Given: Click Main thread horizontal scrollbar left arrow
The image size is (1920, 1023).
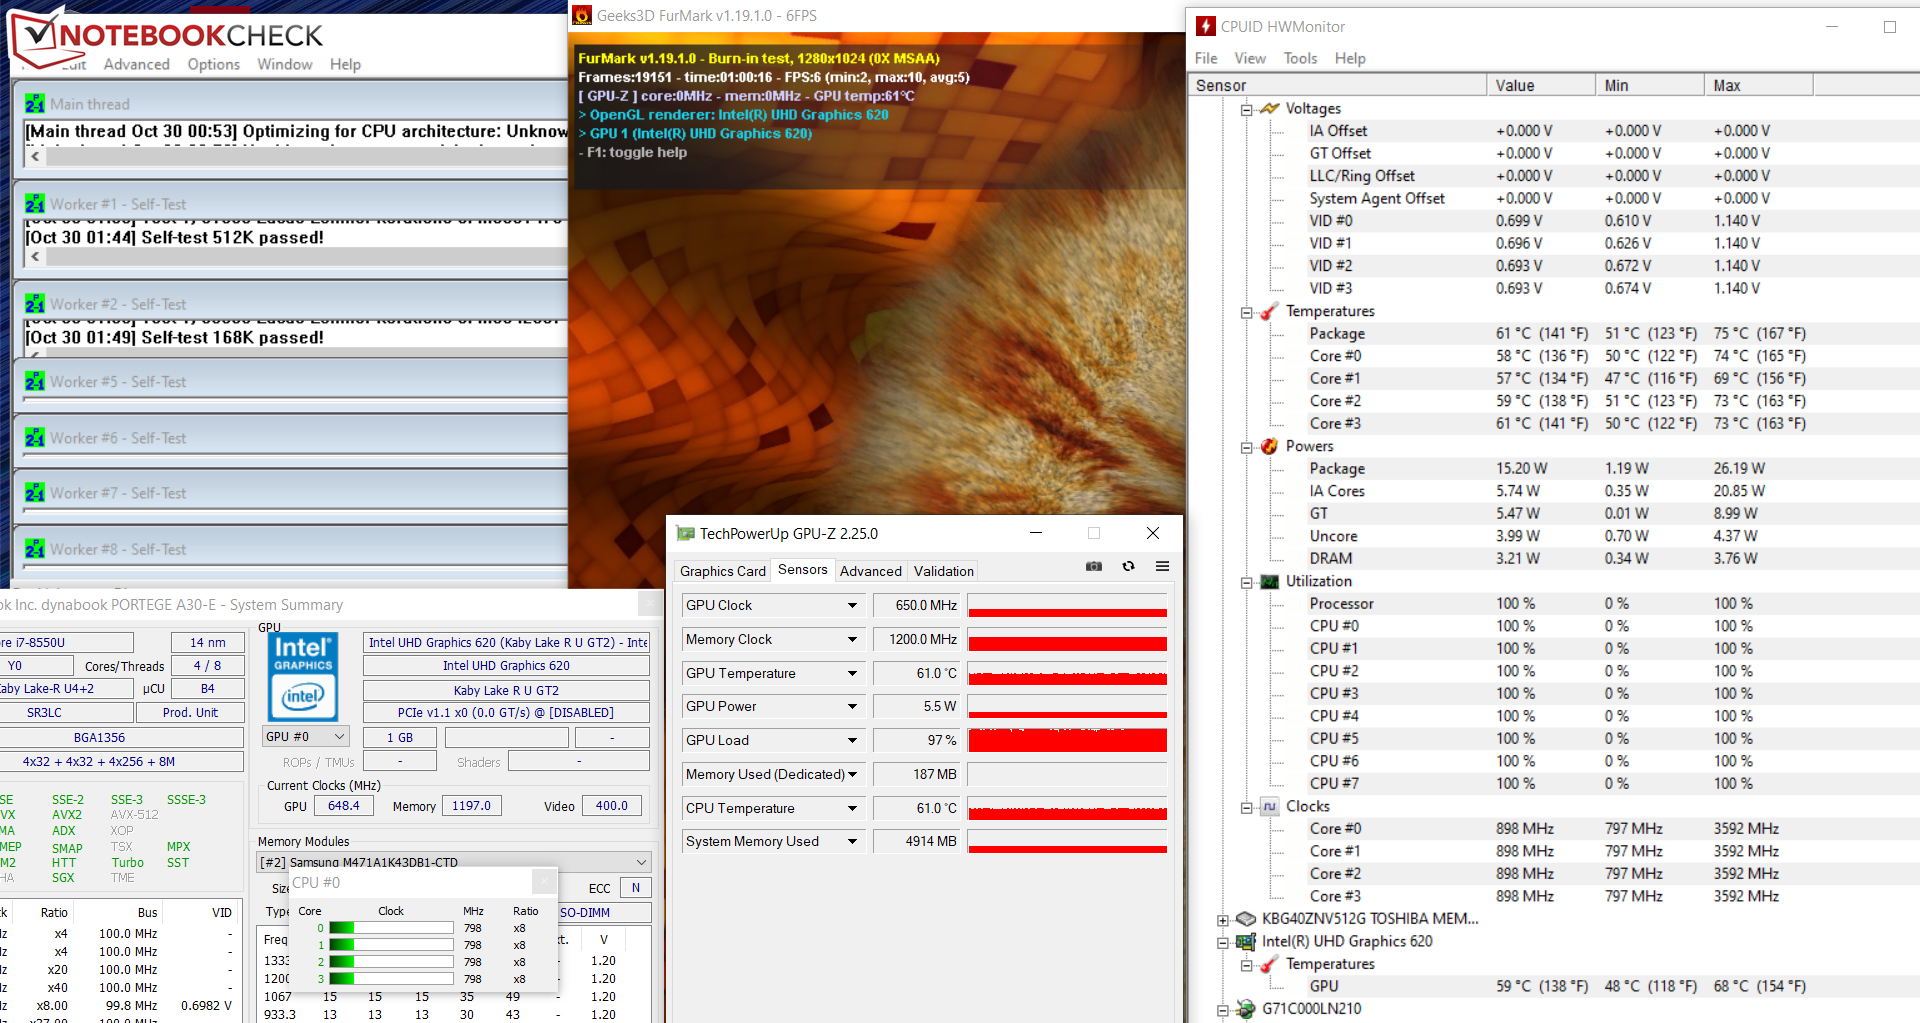Looking at the screenshot, I should click(36, 156).
